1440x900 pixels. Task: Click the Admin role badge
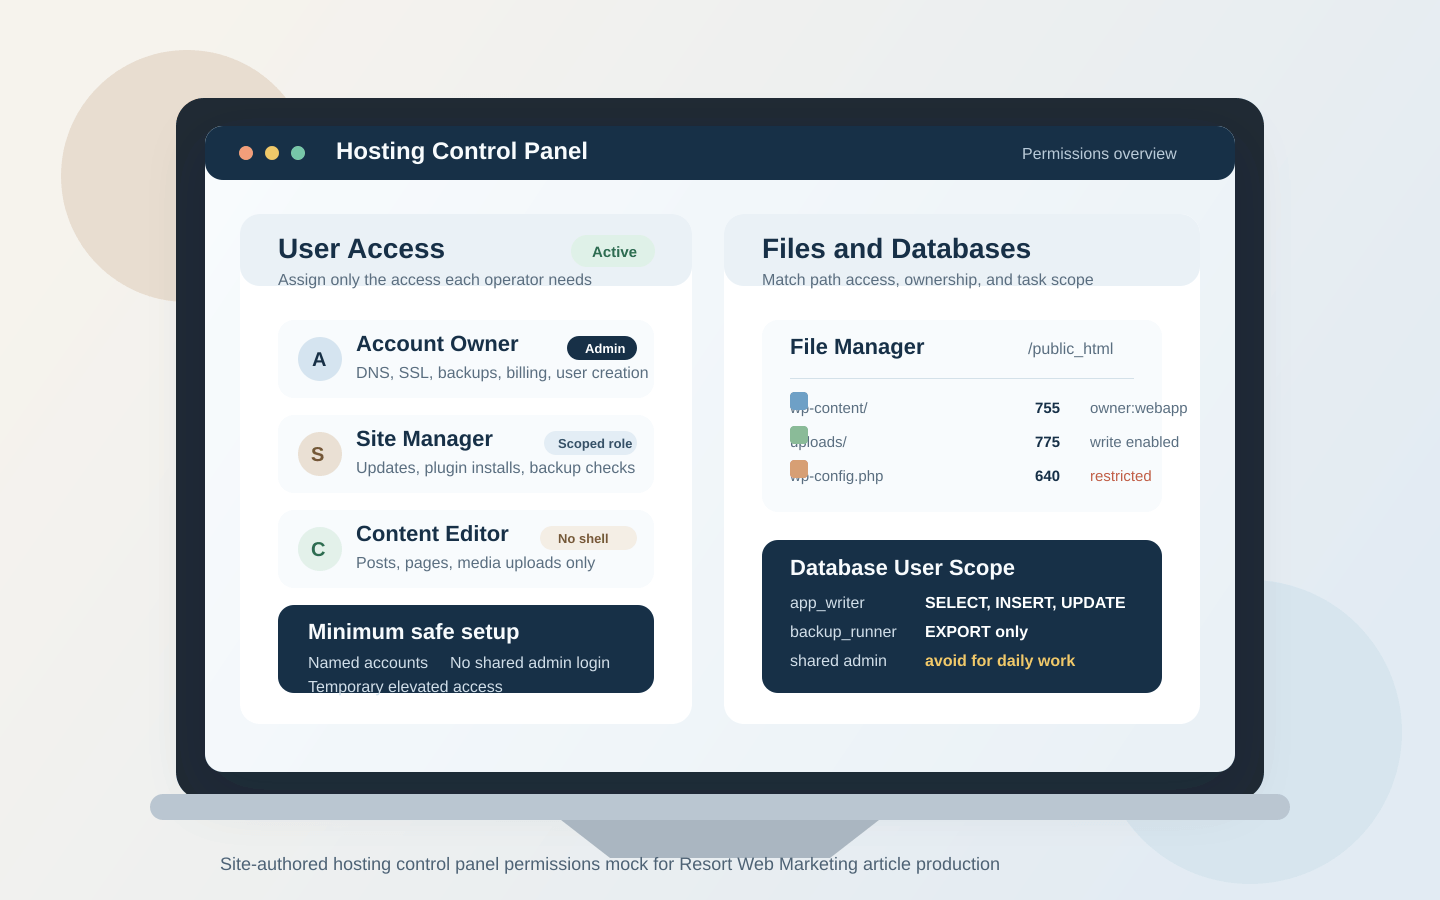click(602, 348)
